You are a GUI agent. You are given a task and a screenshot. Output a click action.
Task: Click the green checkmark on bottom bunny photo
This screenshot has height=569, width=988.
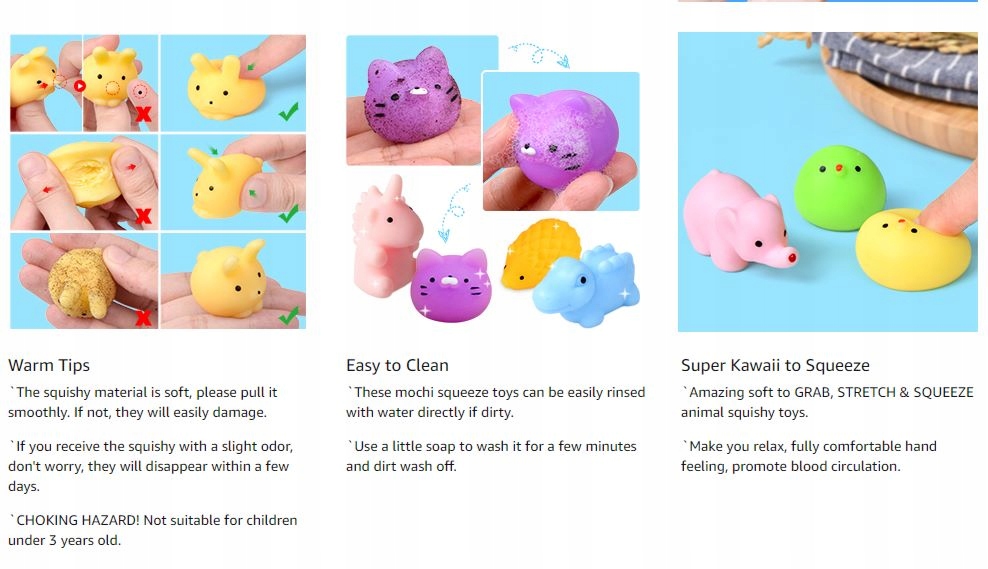289,314
